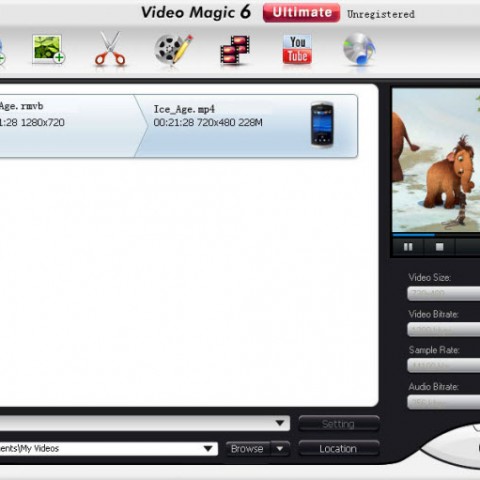Click the Location button
This screenshot has height=480, width=480.
pos(338,449)
